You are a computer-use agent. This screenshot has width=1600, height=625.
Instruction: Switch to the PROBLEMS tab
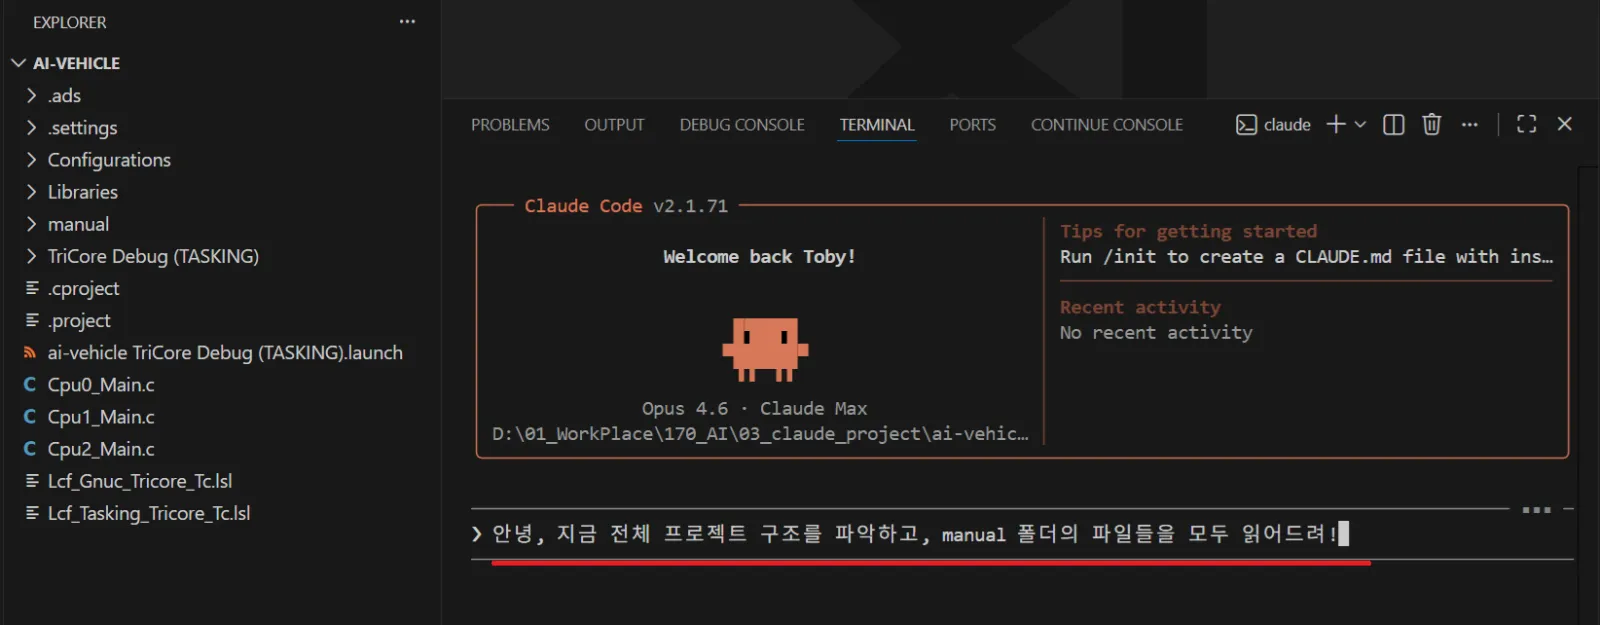pyautogui.click(x=510, y=125)
